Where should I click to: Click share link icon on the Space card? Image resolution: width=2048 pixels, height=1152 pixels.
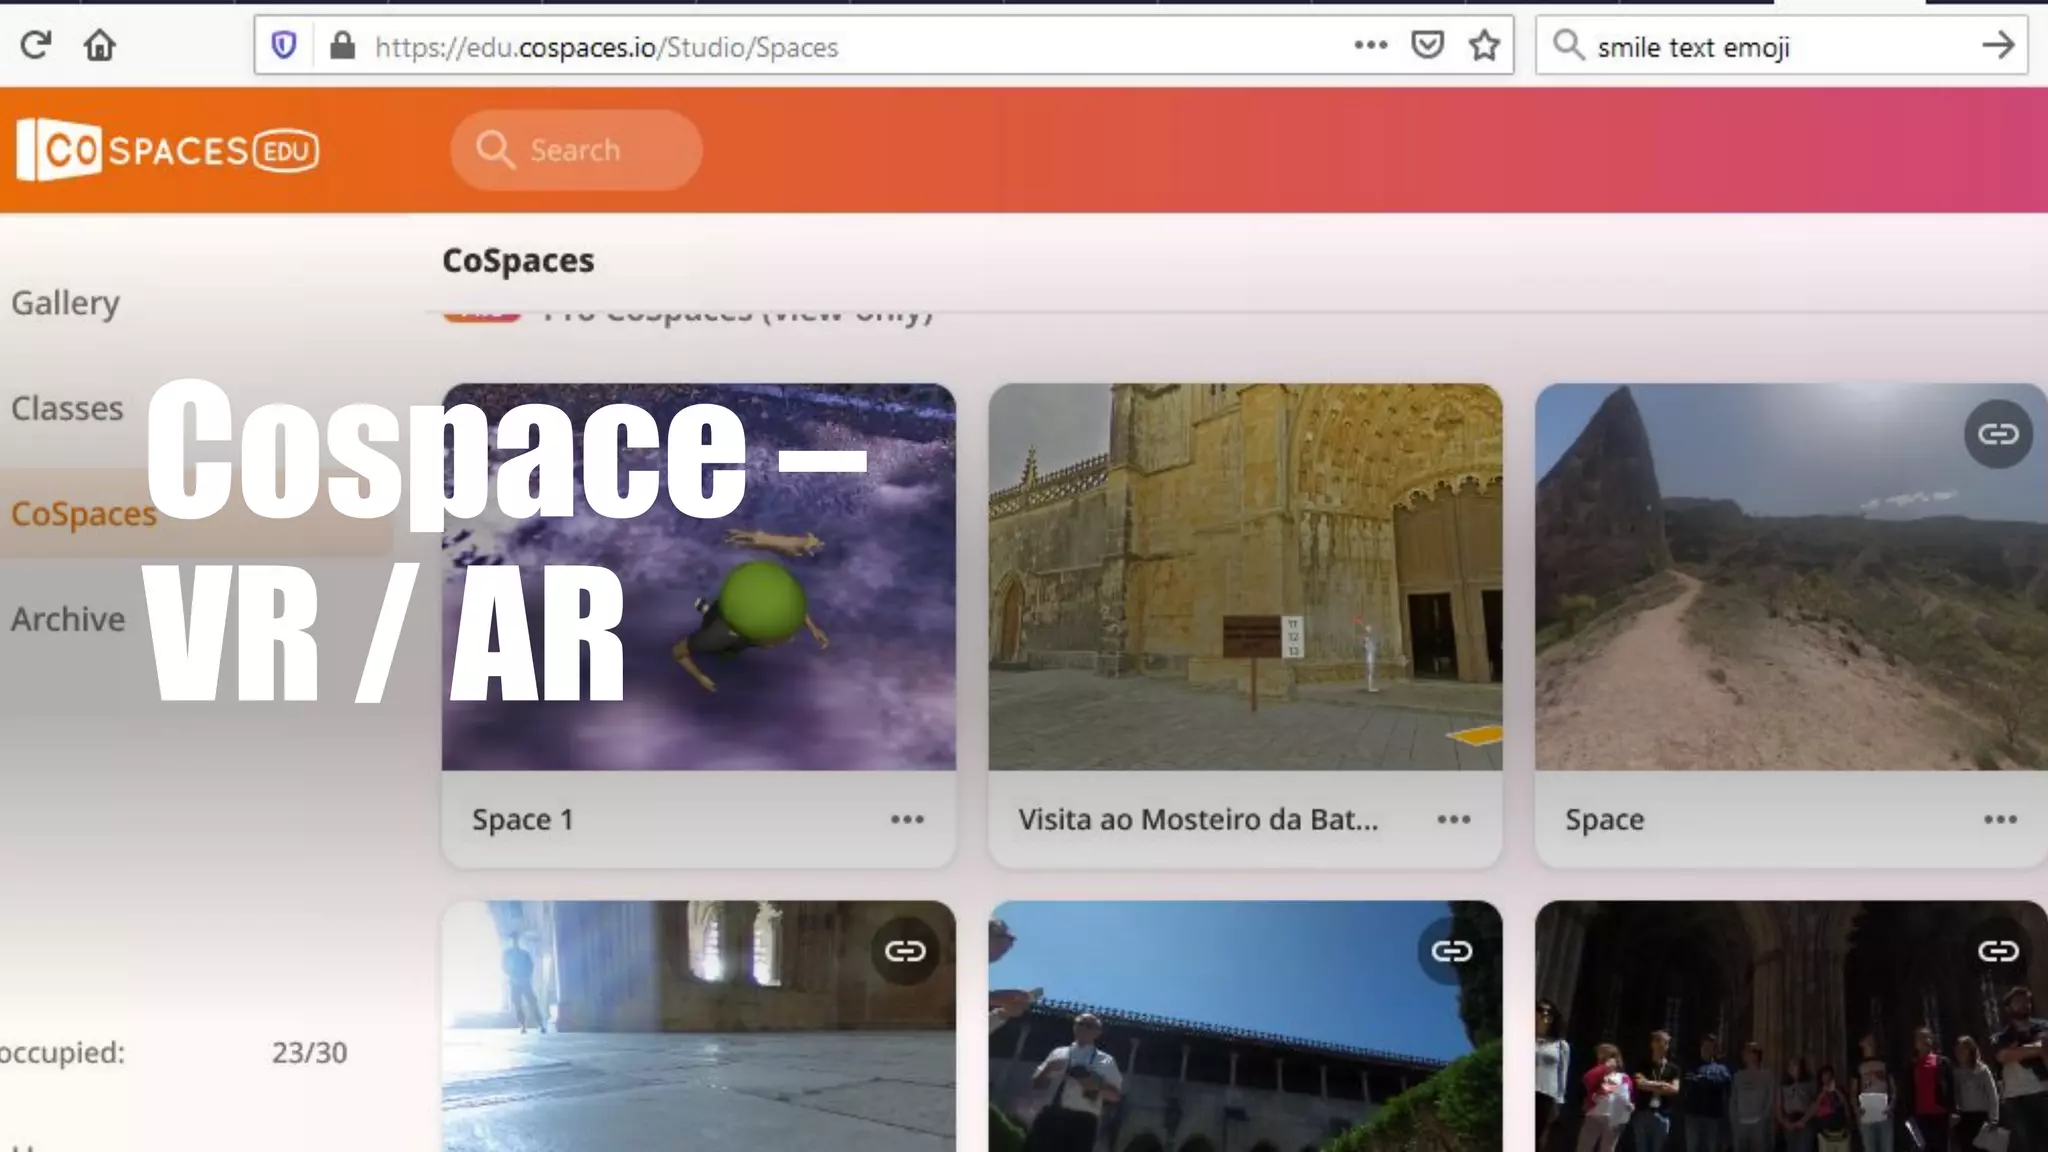click(1998, 434)
